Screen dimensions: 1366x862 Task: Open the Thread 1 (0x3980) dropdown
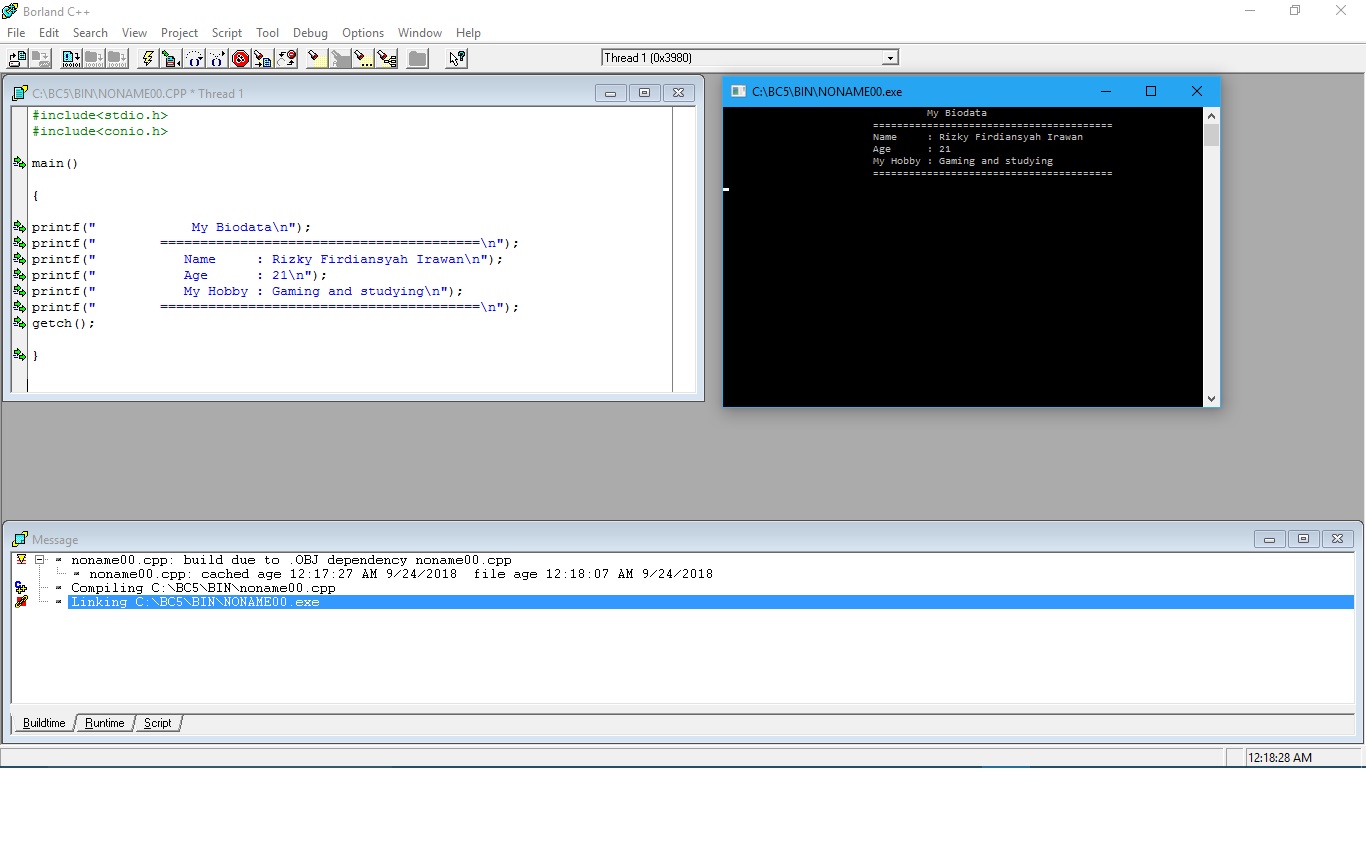click(x=889, y=57)
